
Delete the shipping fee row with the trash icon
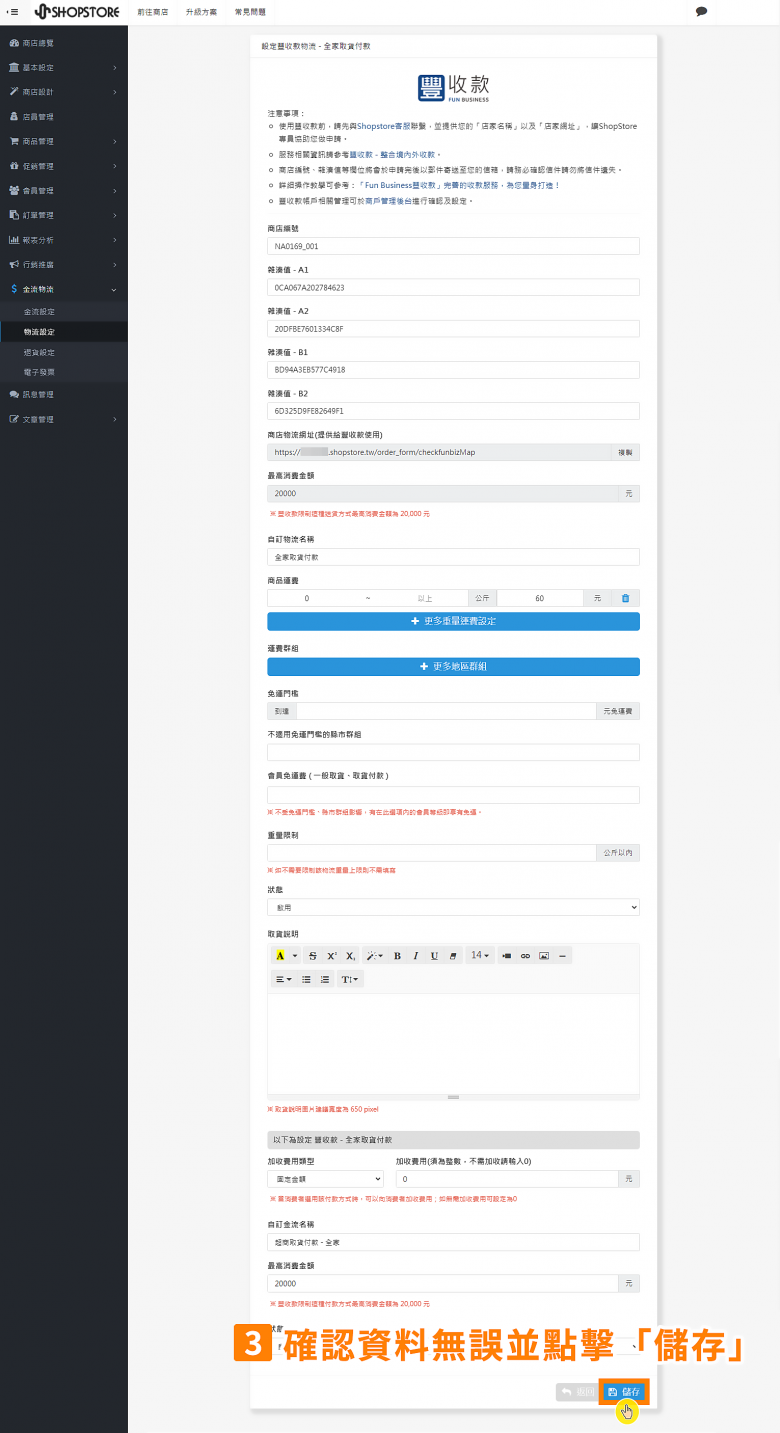point(625,598)
